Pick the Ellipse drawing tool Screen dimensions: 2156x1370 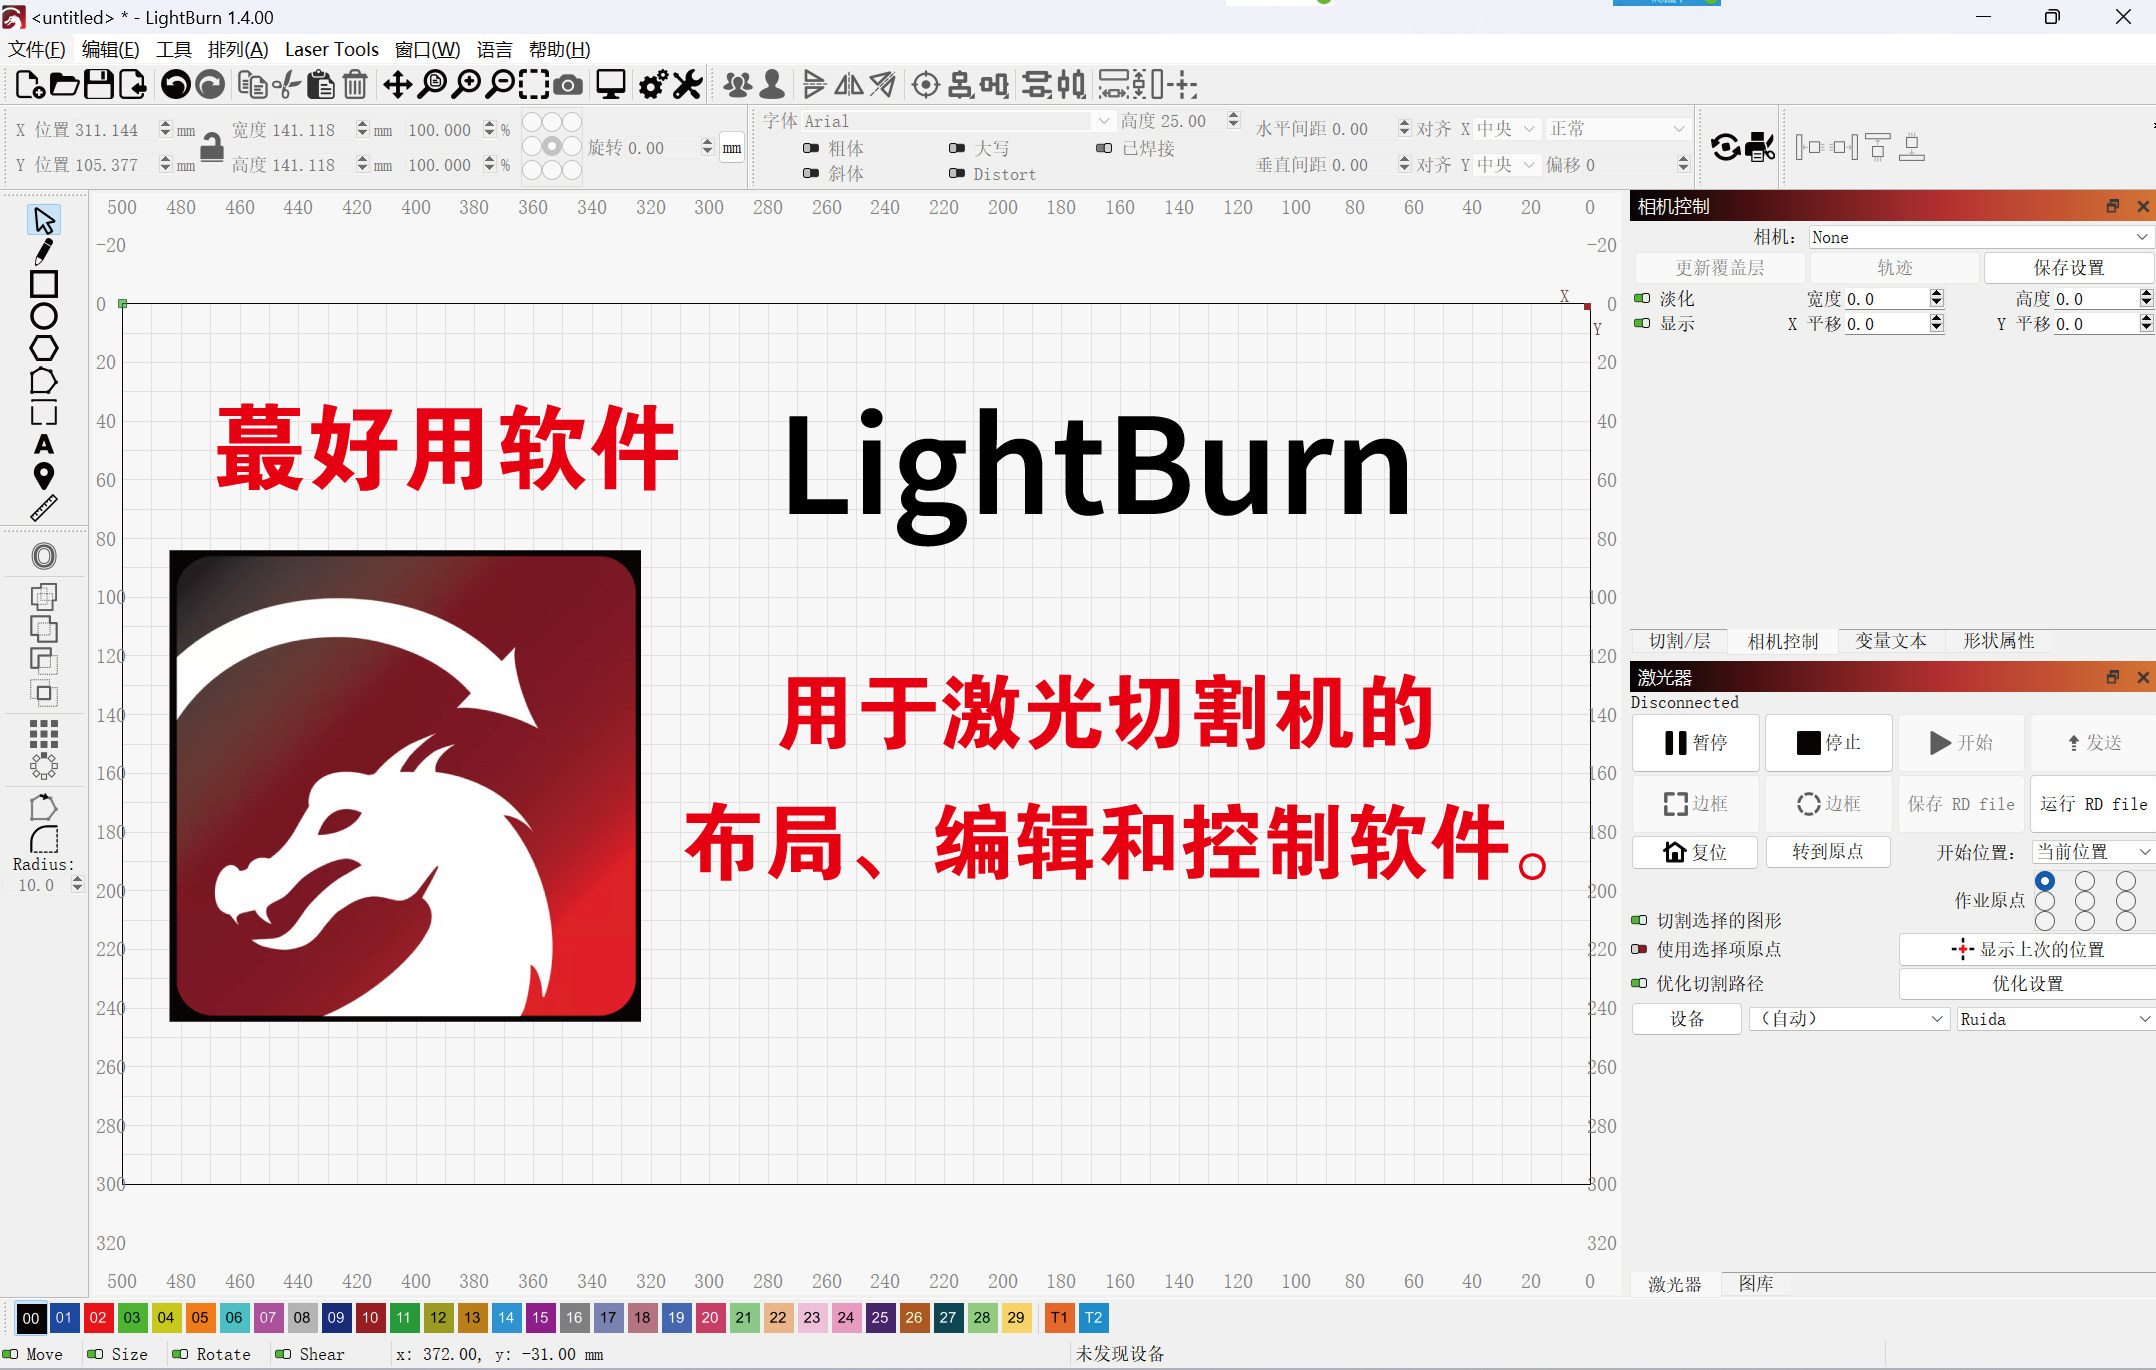pyautogui.click(x=44, y=316)
